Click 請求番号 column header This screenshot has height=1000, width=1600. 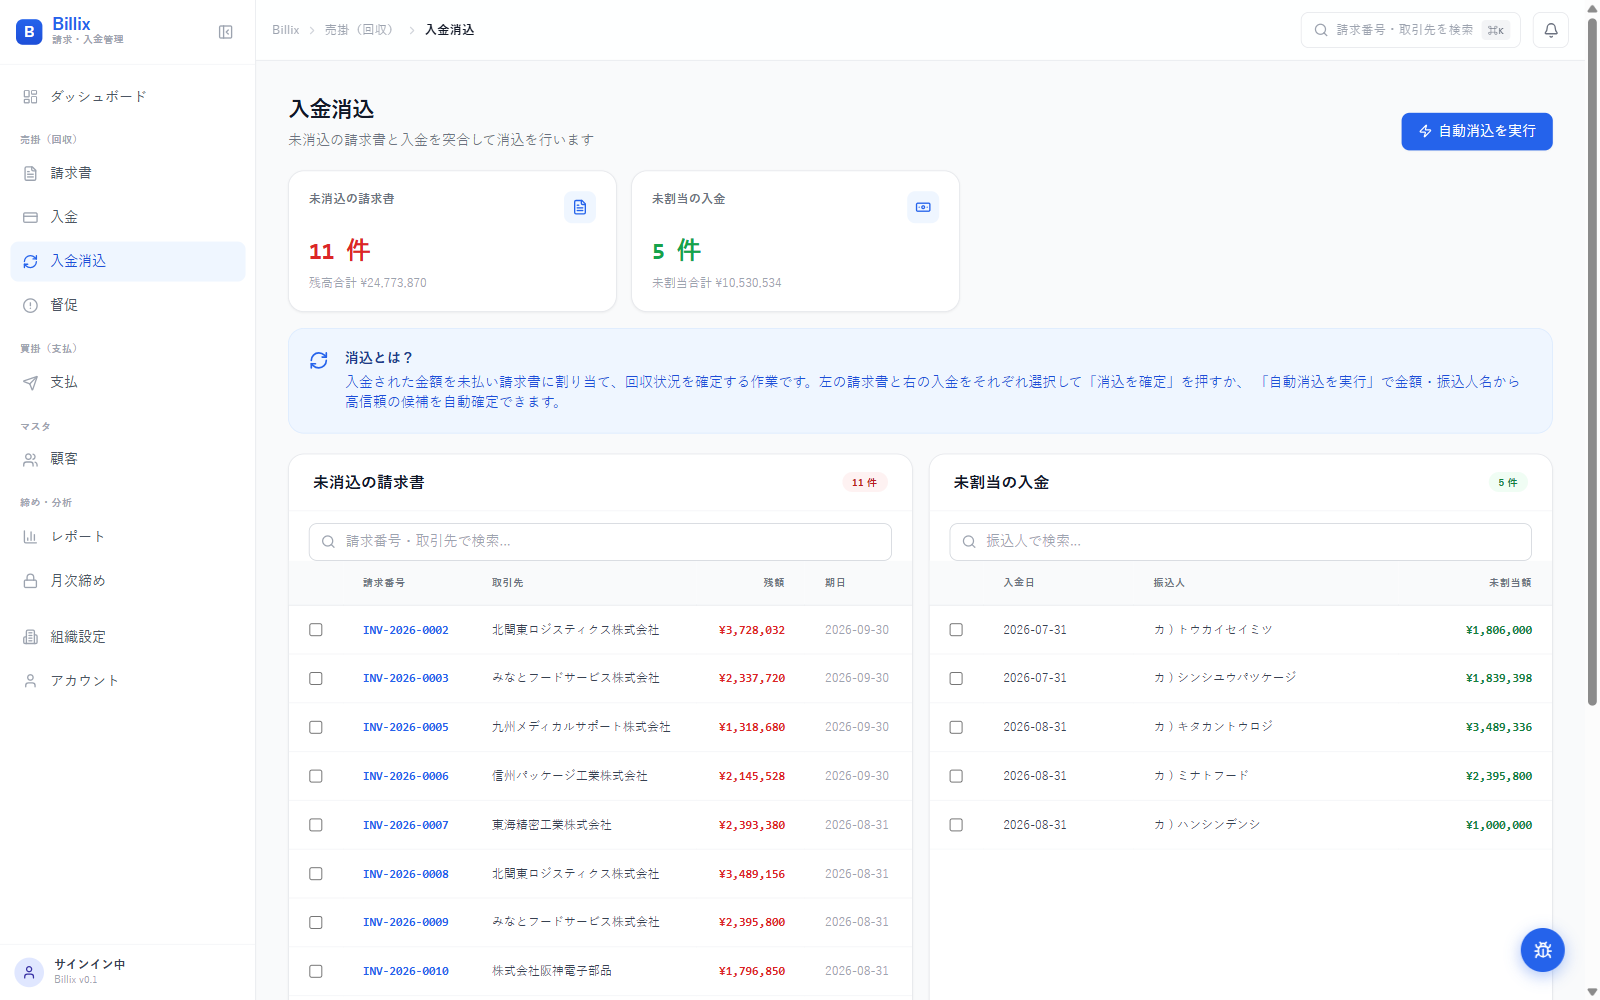384,582
